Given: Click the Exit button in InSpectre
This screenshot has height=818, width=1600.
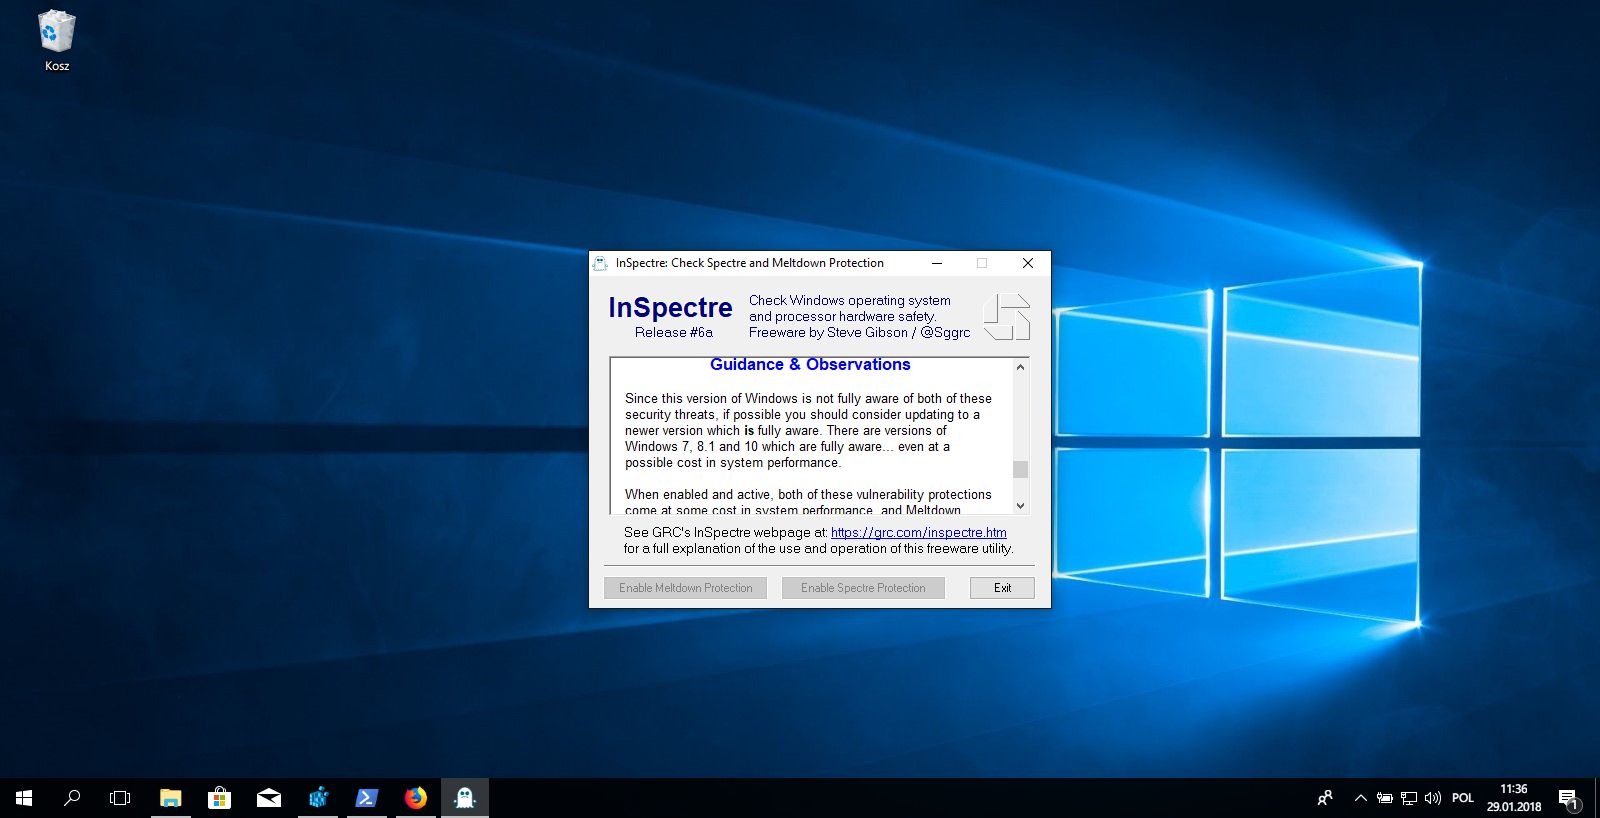Looking at the screenshot, I should pyautogui.click(x=1002, y=588).
